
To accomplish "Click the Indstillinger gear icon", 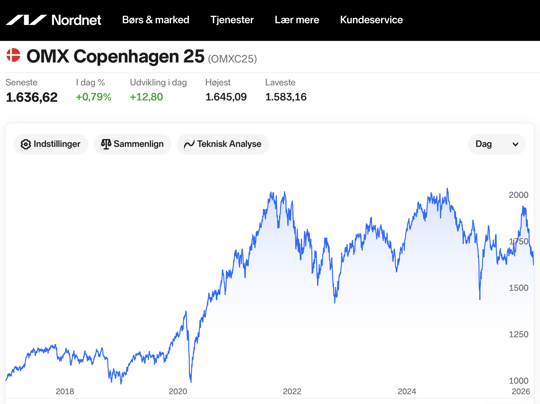I will pyautogui.click(x=25, y=144).
